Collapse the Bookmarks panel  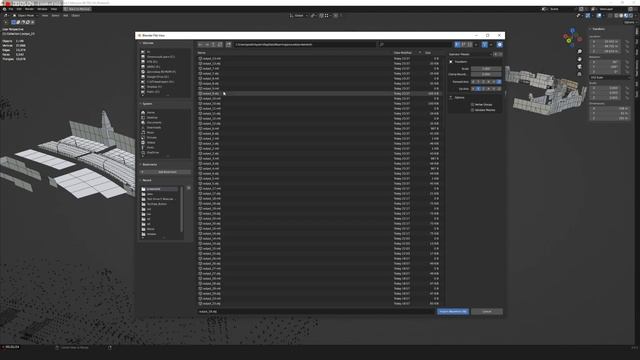click(x=140, y=164)
